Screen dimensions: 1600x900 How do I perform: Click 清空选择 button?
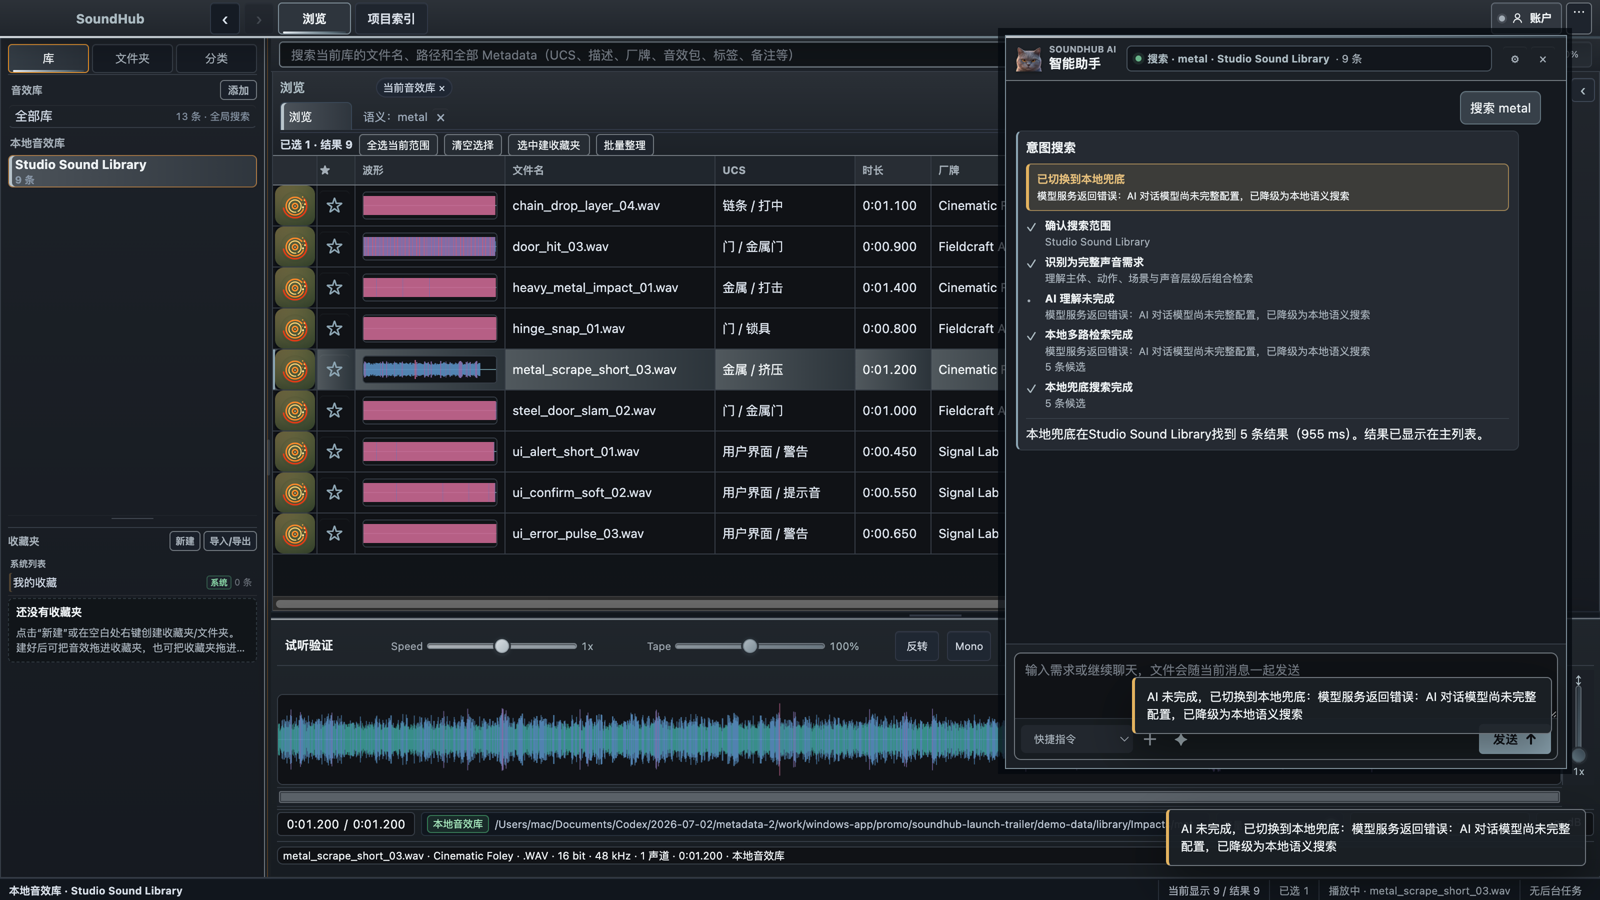tap(473, 145)
